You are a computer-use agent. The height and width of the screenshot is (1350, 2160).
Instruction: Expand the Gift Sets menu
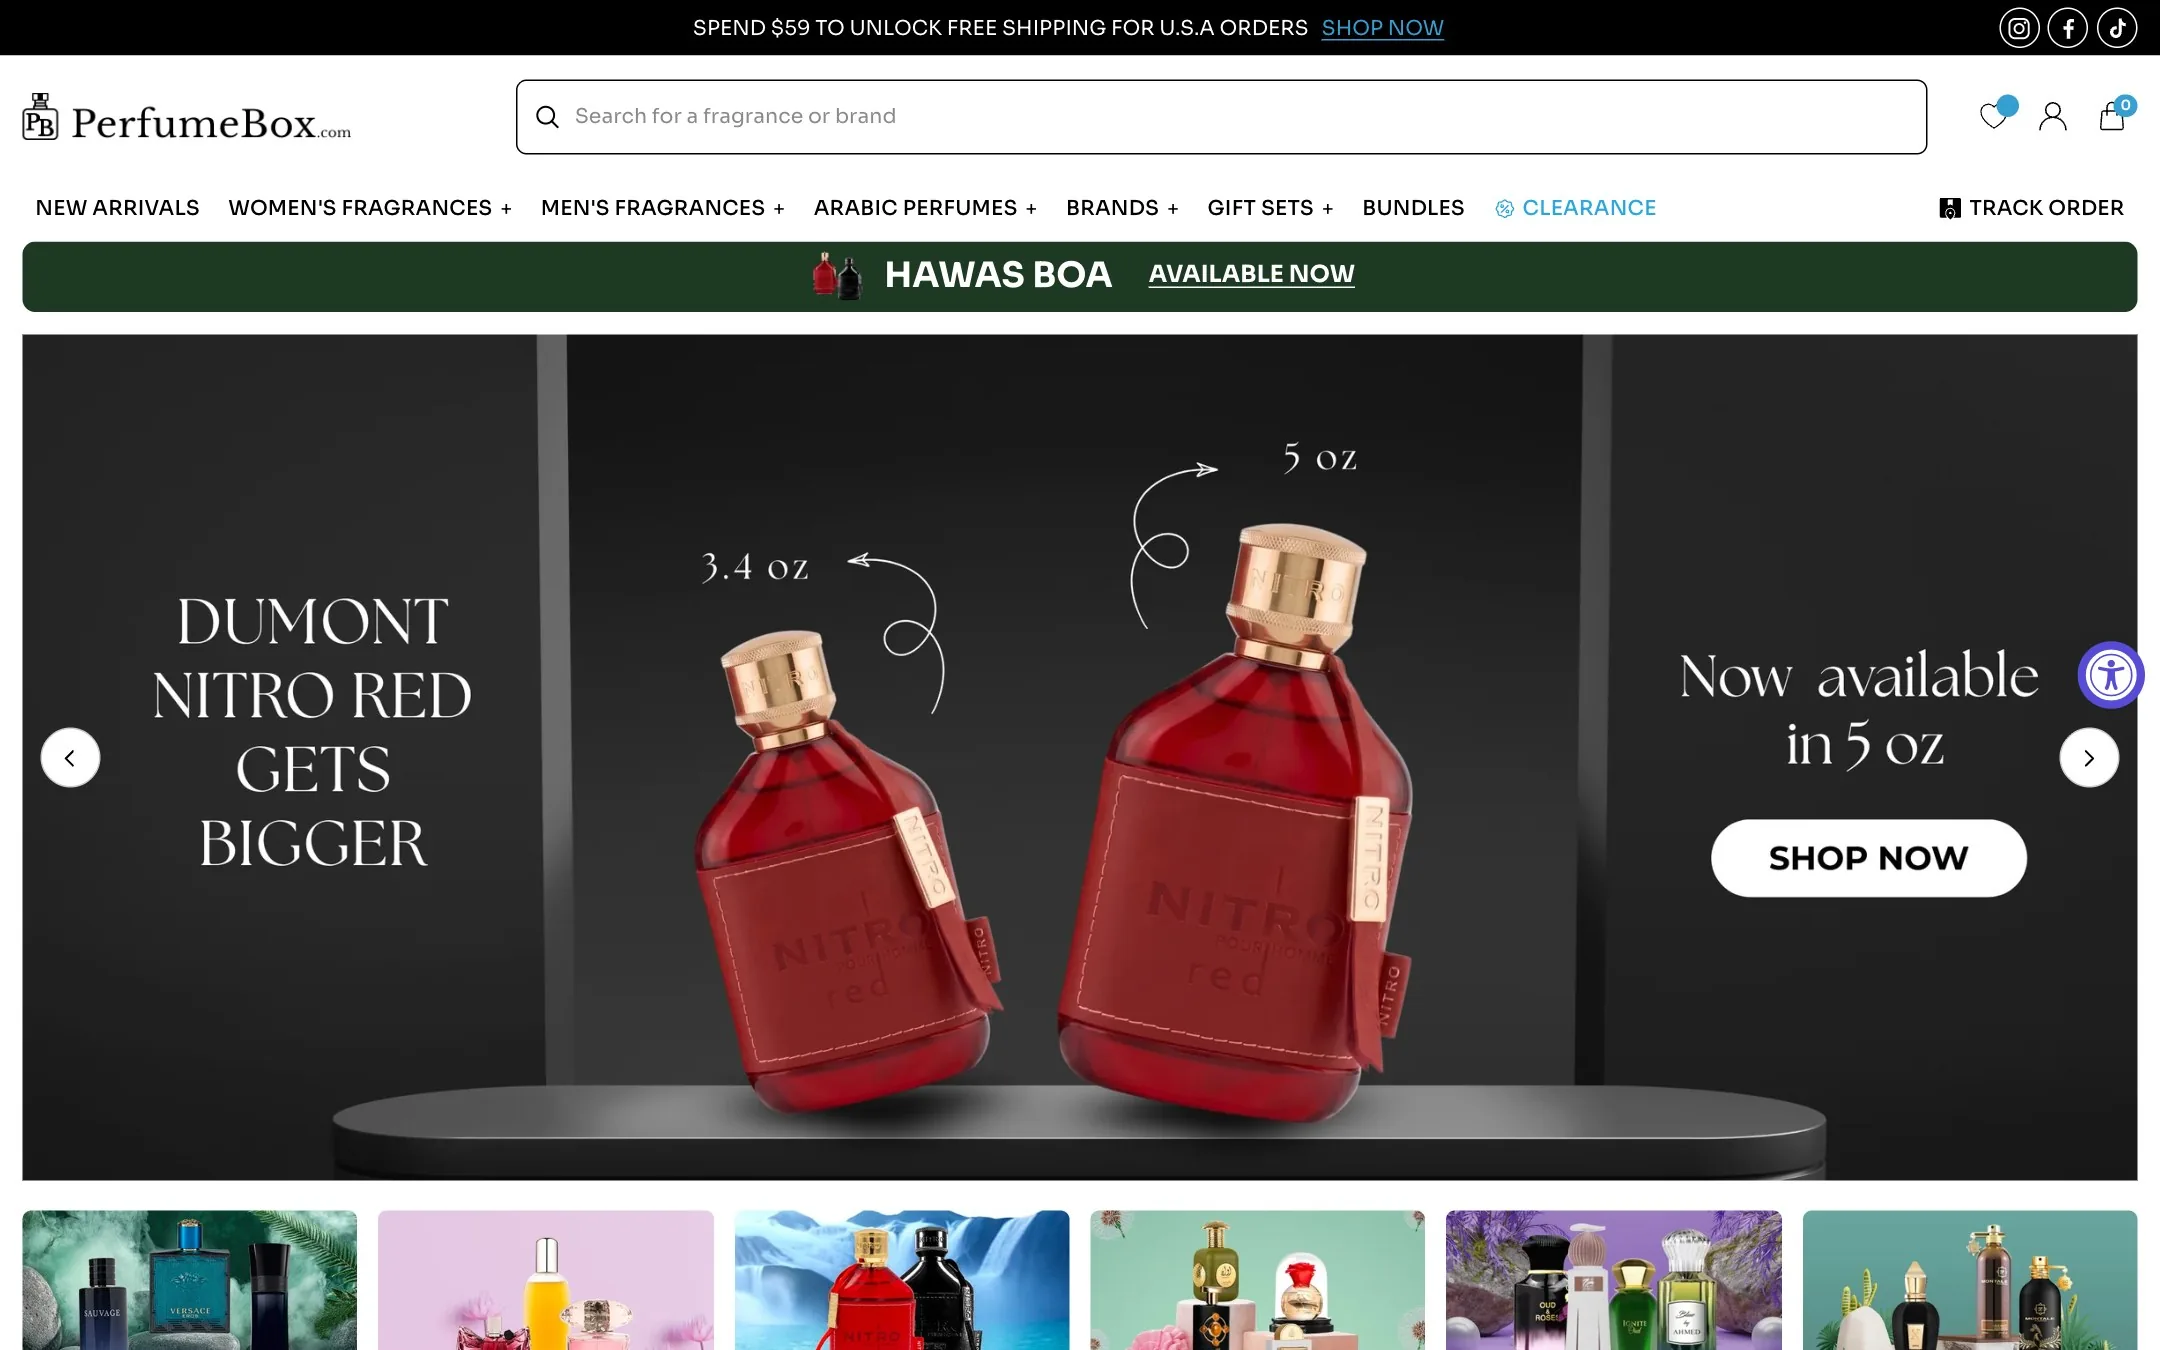(x=1270, y=208)
